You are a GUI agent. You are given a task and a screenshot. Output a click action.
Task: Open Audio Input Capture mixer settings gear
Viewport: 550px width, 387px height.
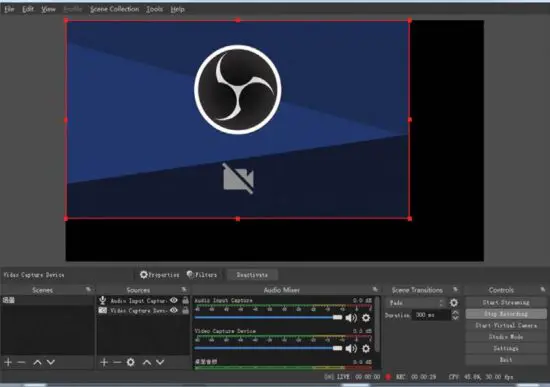click(x=366, y=318)
